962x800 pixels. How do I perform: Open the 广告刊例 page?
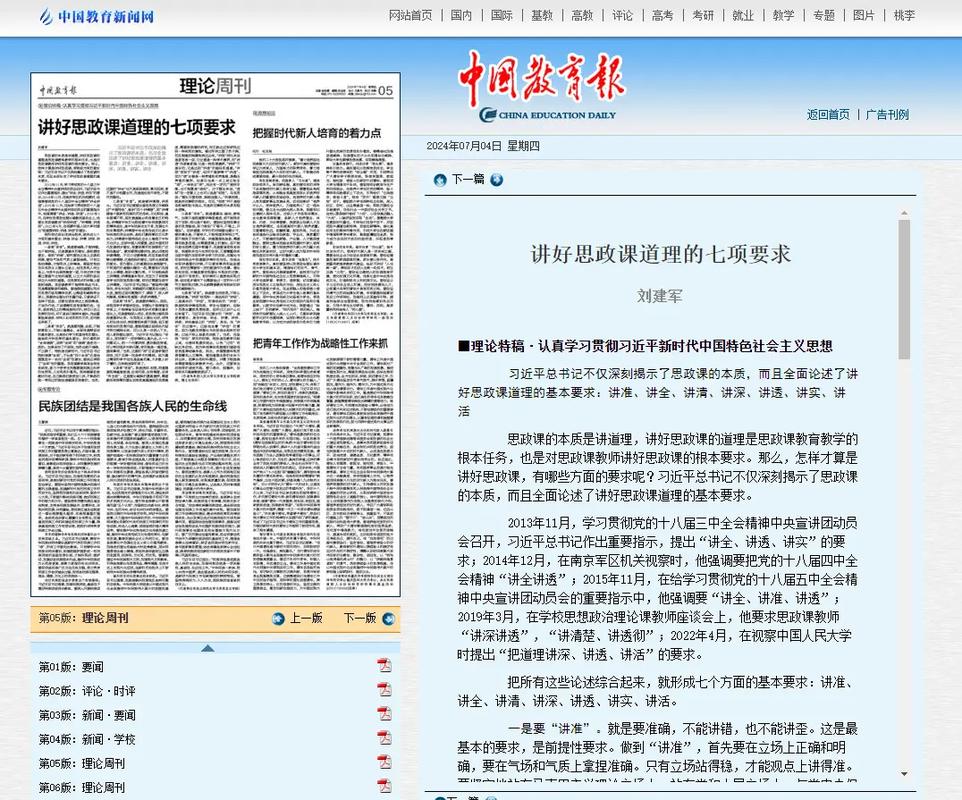(x=886, y=114)
